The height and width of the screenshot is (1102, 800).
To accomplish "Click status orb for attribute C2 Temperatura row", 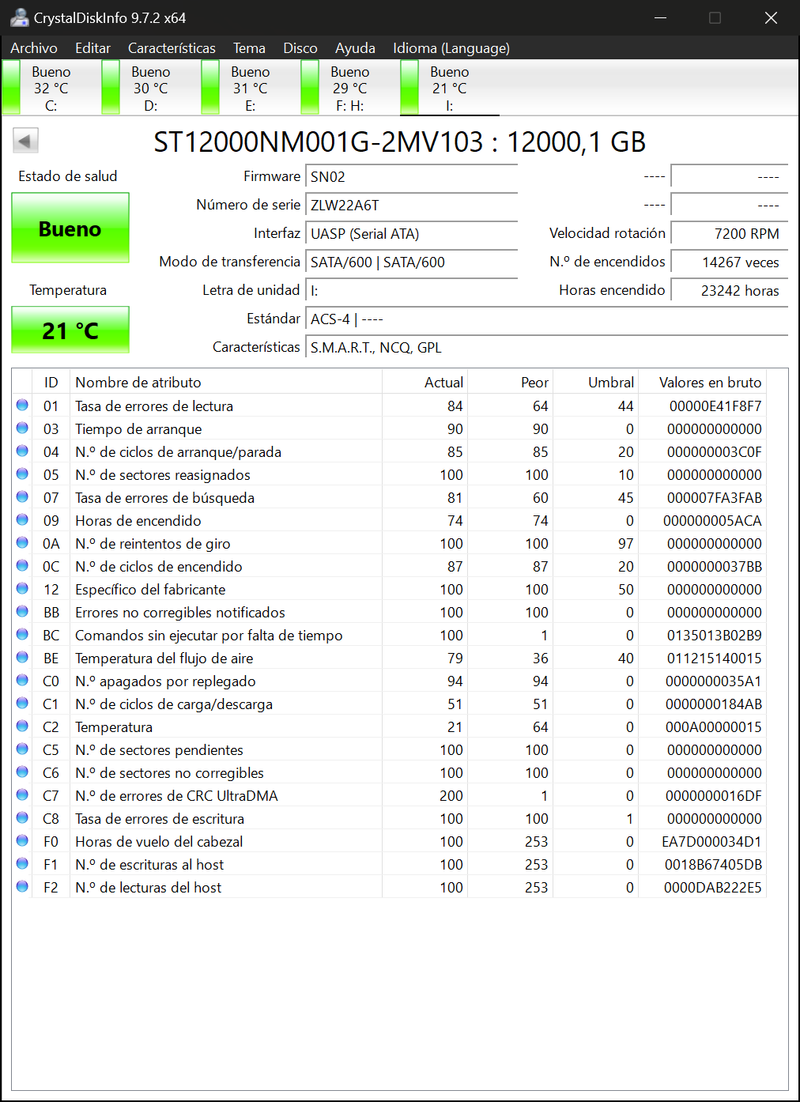I will [22, 726].
